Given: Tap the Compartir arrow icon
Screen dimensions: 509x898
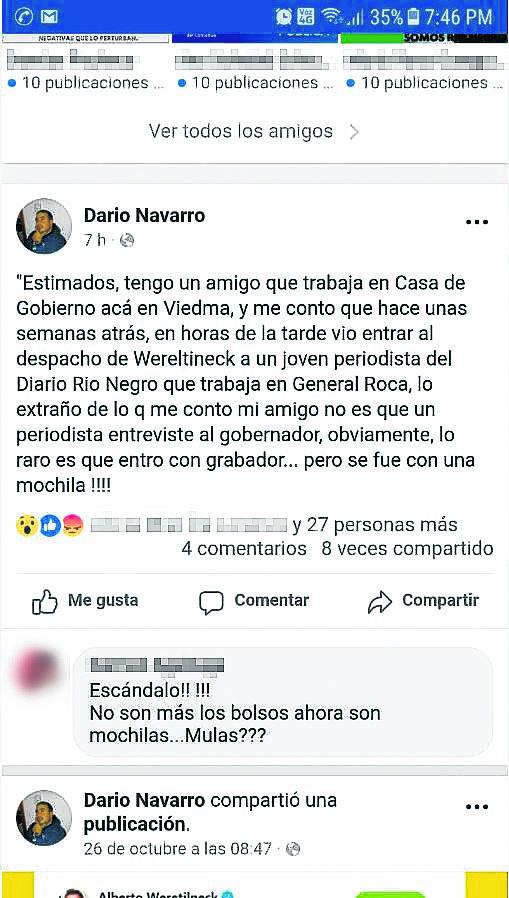Looking at the screenshot, I should click(379, 602).
